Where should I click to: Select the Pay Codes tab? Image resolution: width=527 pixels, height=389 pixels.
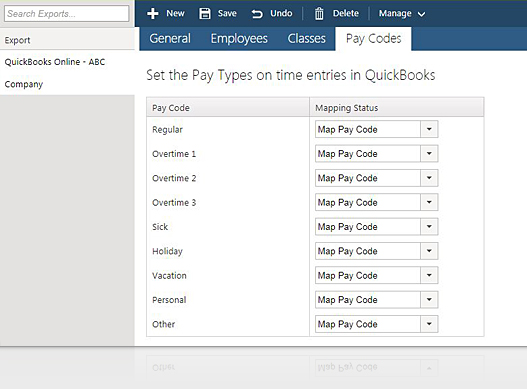coord(373,39)
